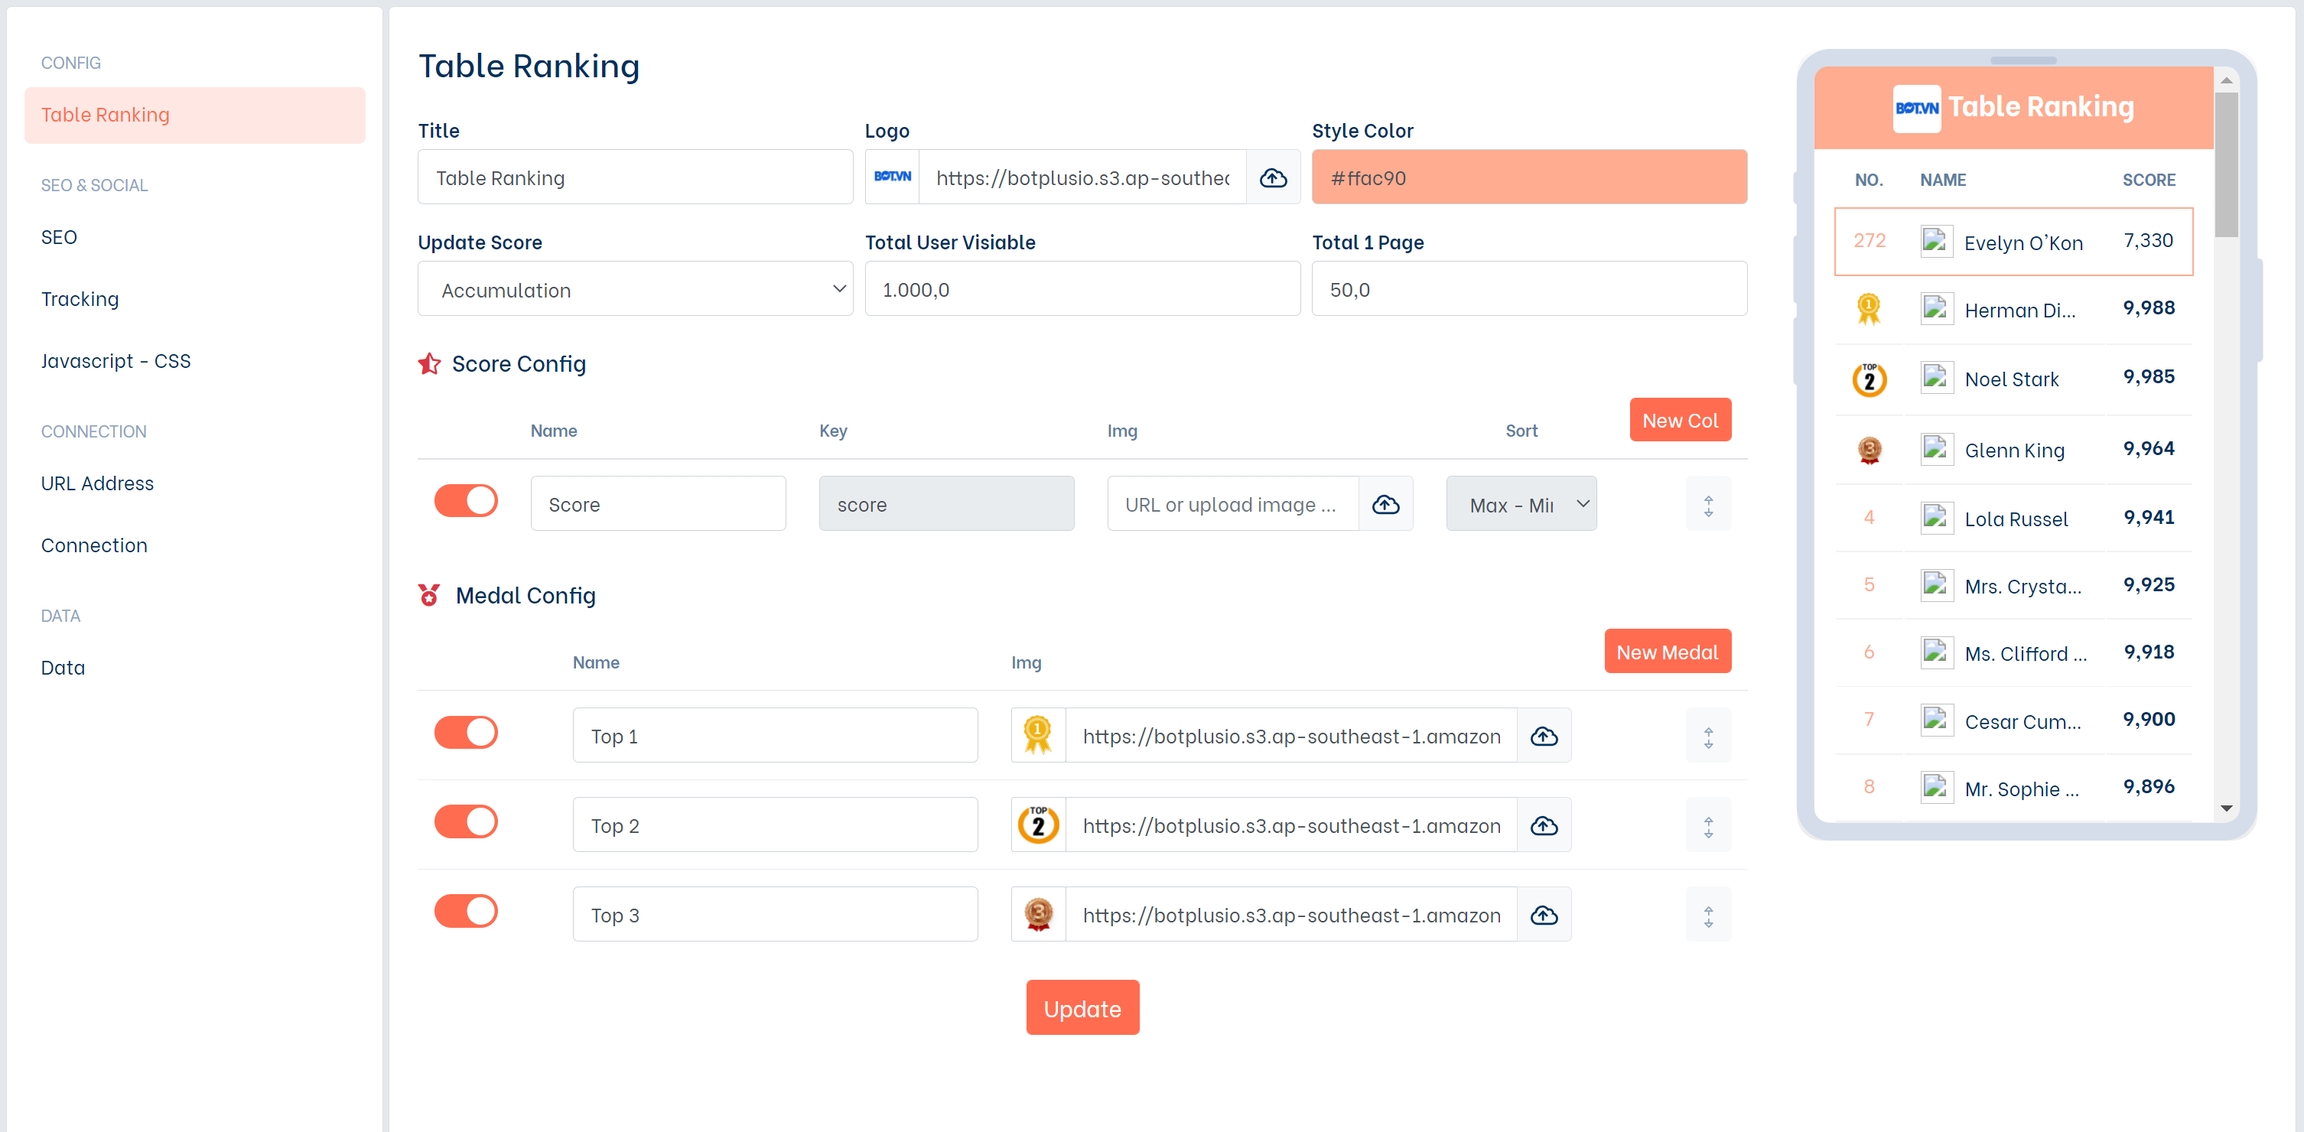Click the Score row reorder arrows
2304x1132 pixels.
pyautogui.click(x=1708, y=505)
